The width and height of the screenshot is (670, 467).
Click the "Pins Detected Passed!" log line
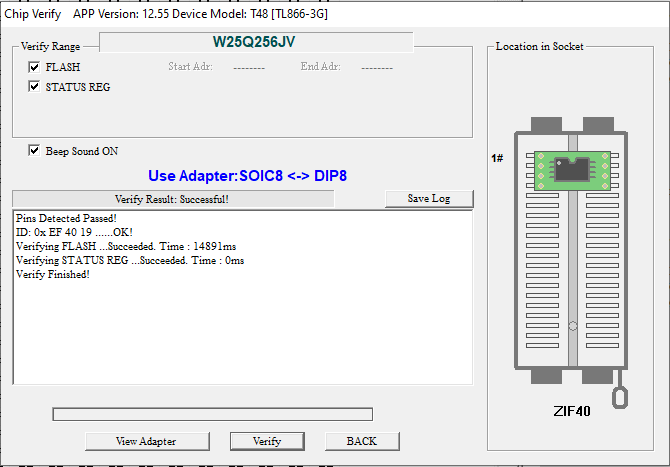66,218
